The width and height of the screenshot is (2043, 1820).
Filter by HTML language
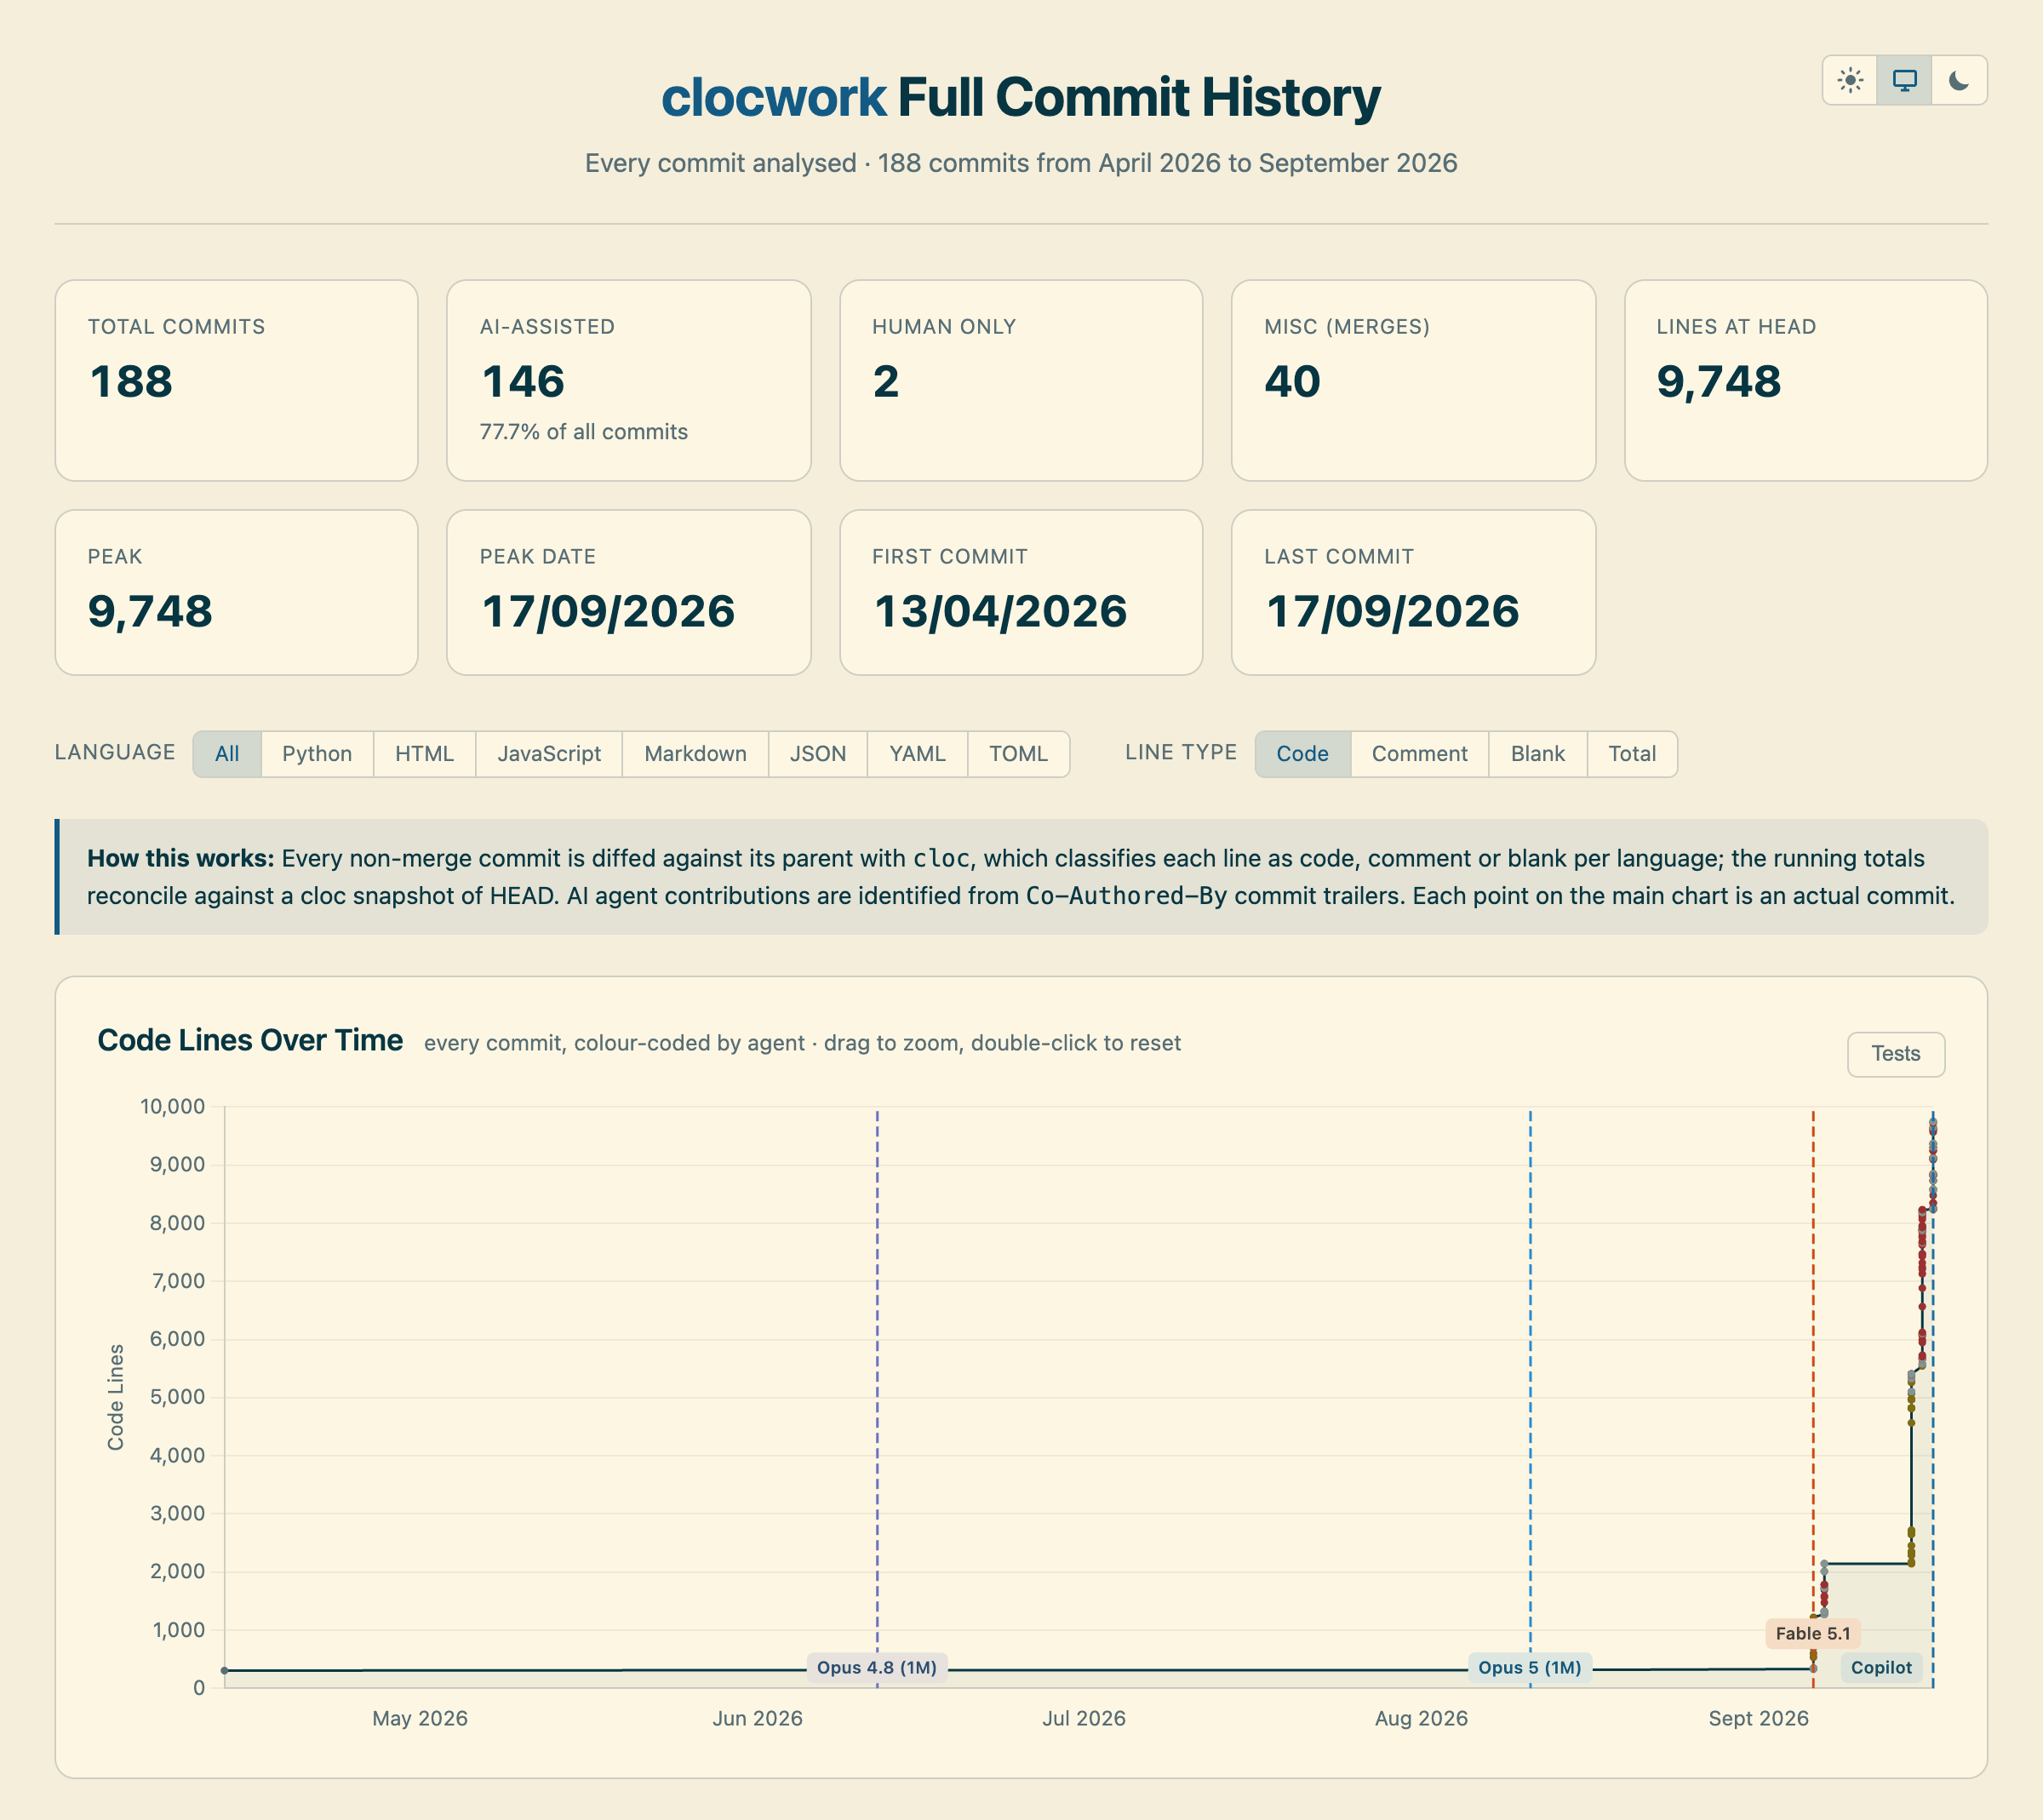coord(424,754)
